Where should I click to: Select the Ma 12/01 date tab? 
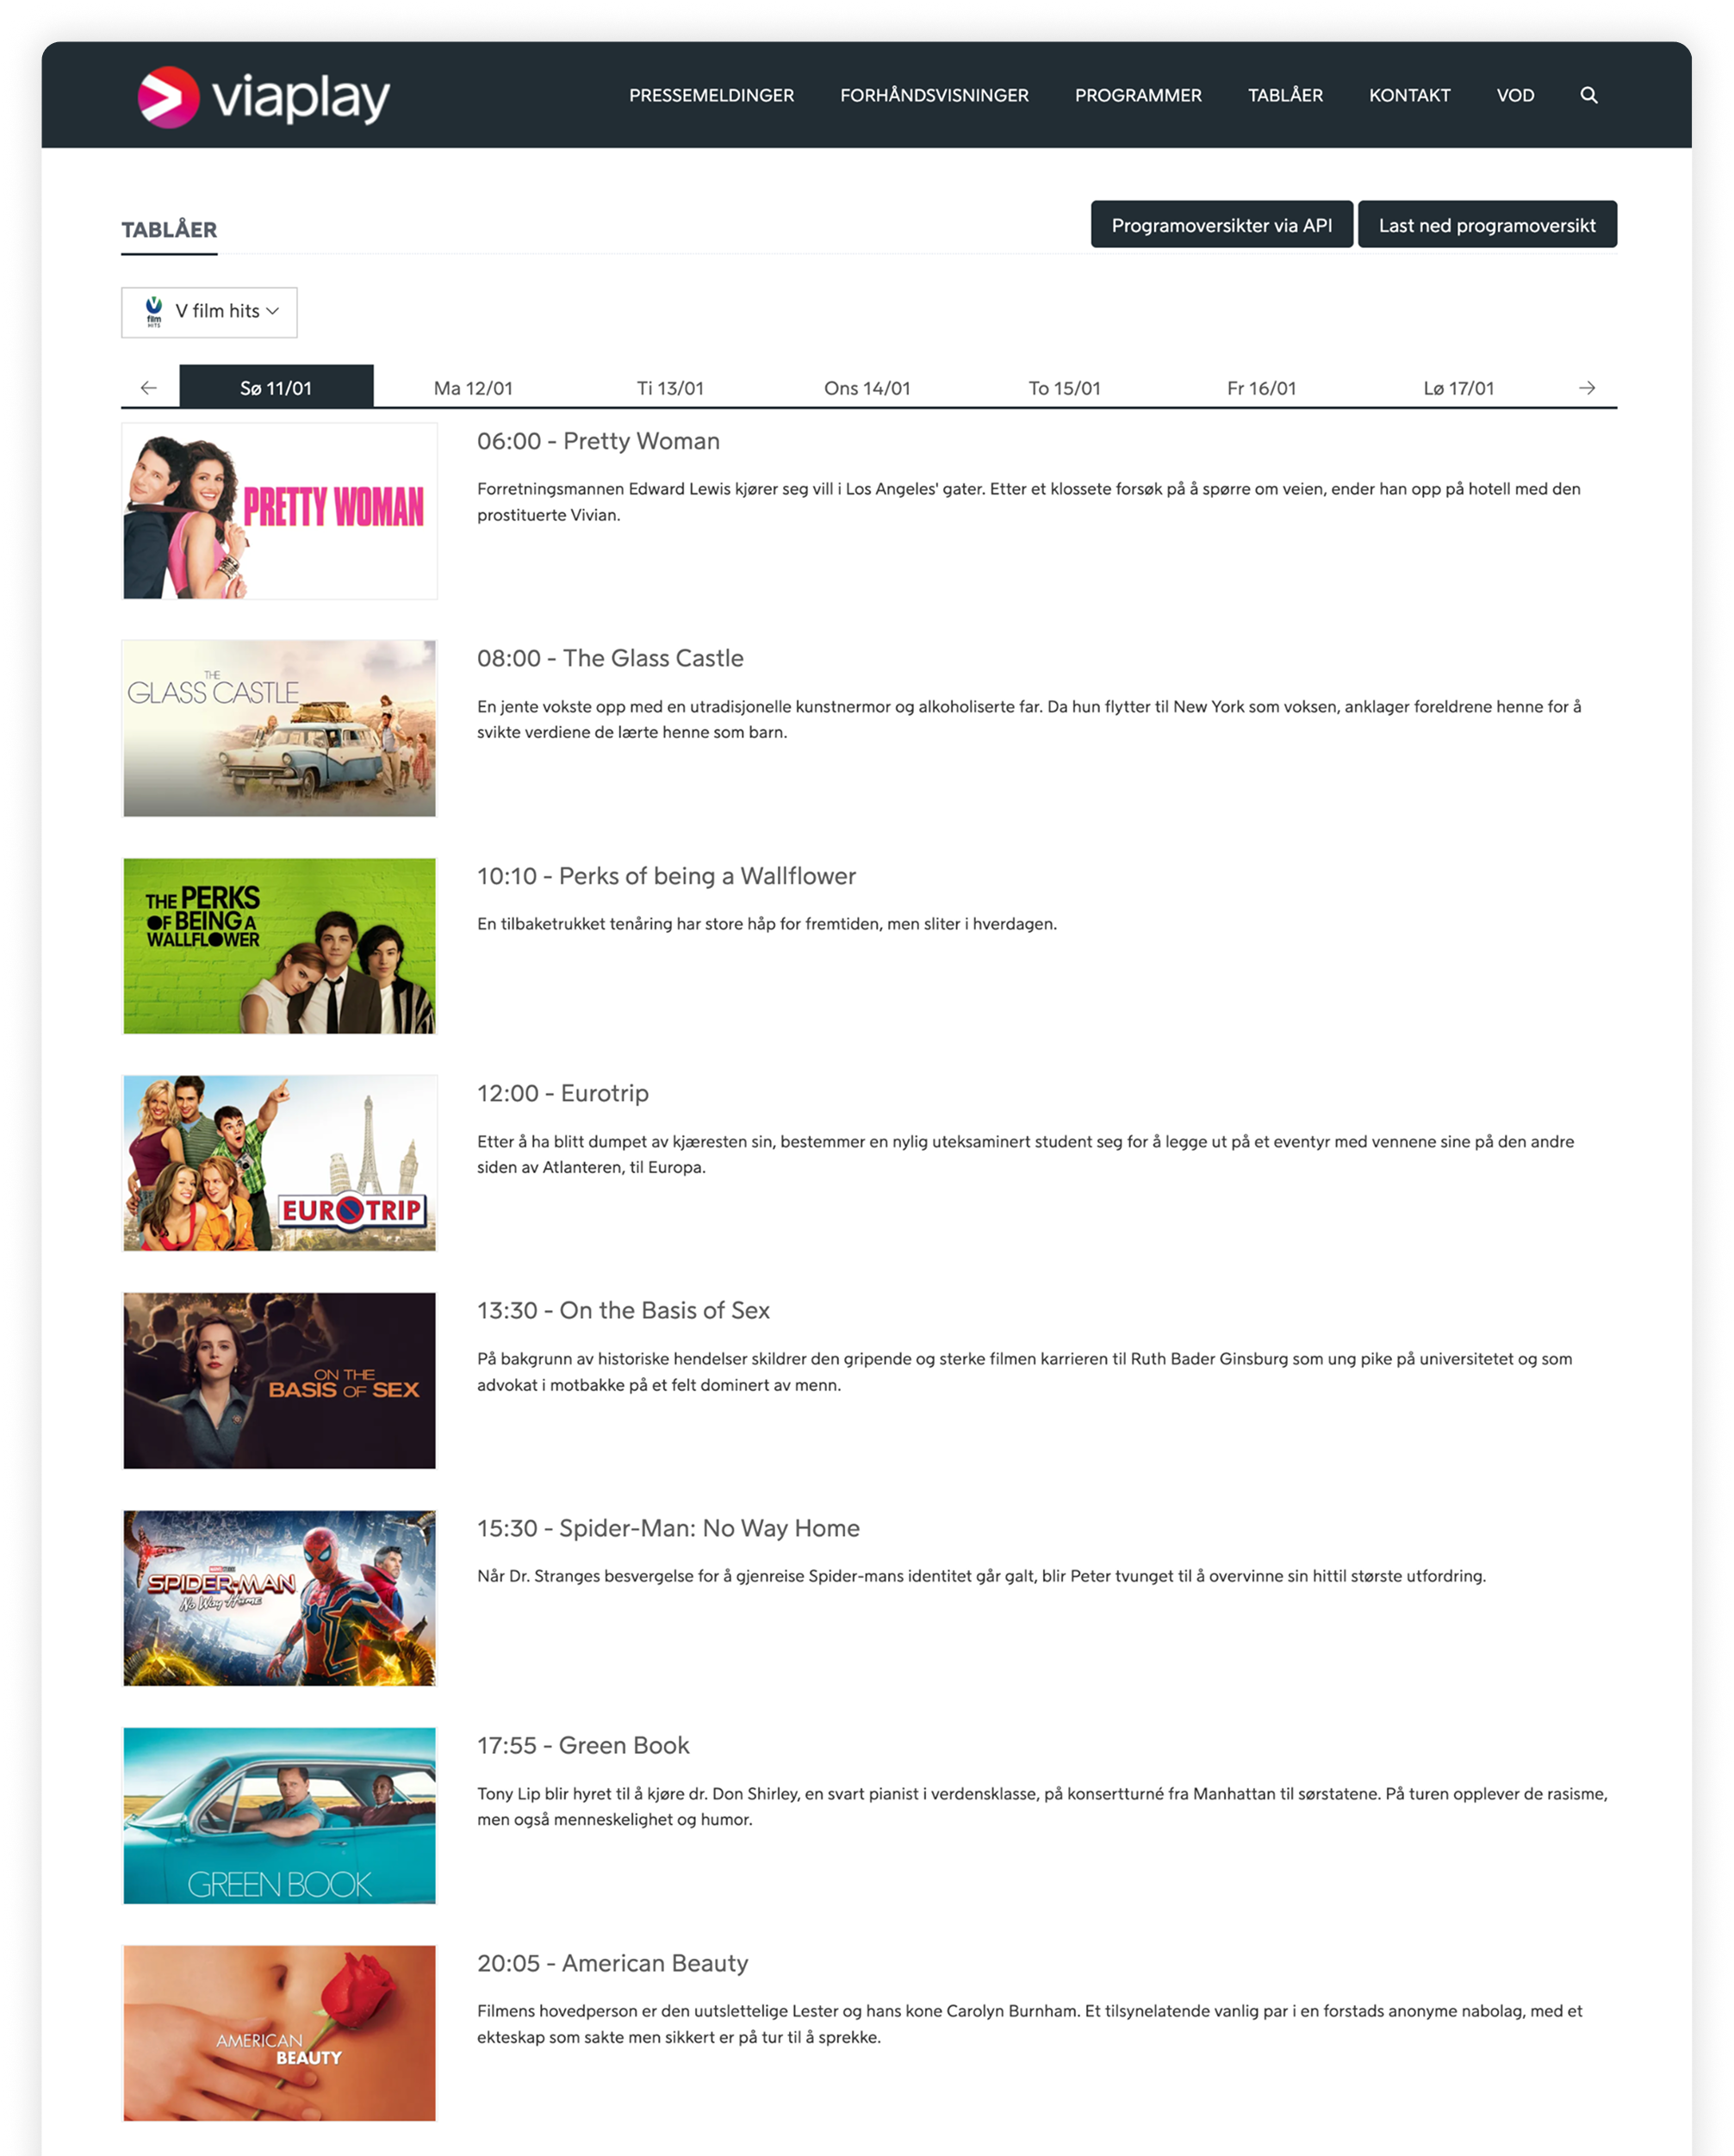473,388
